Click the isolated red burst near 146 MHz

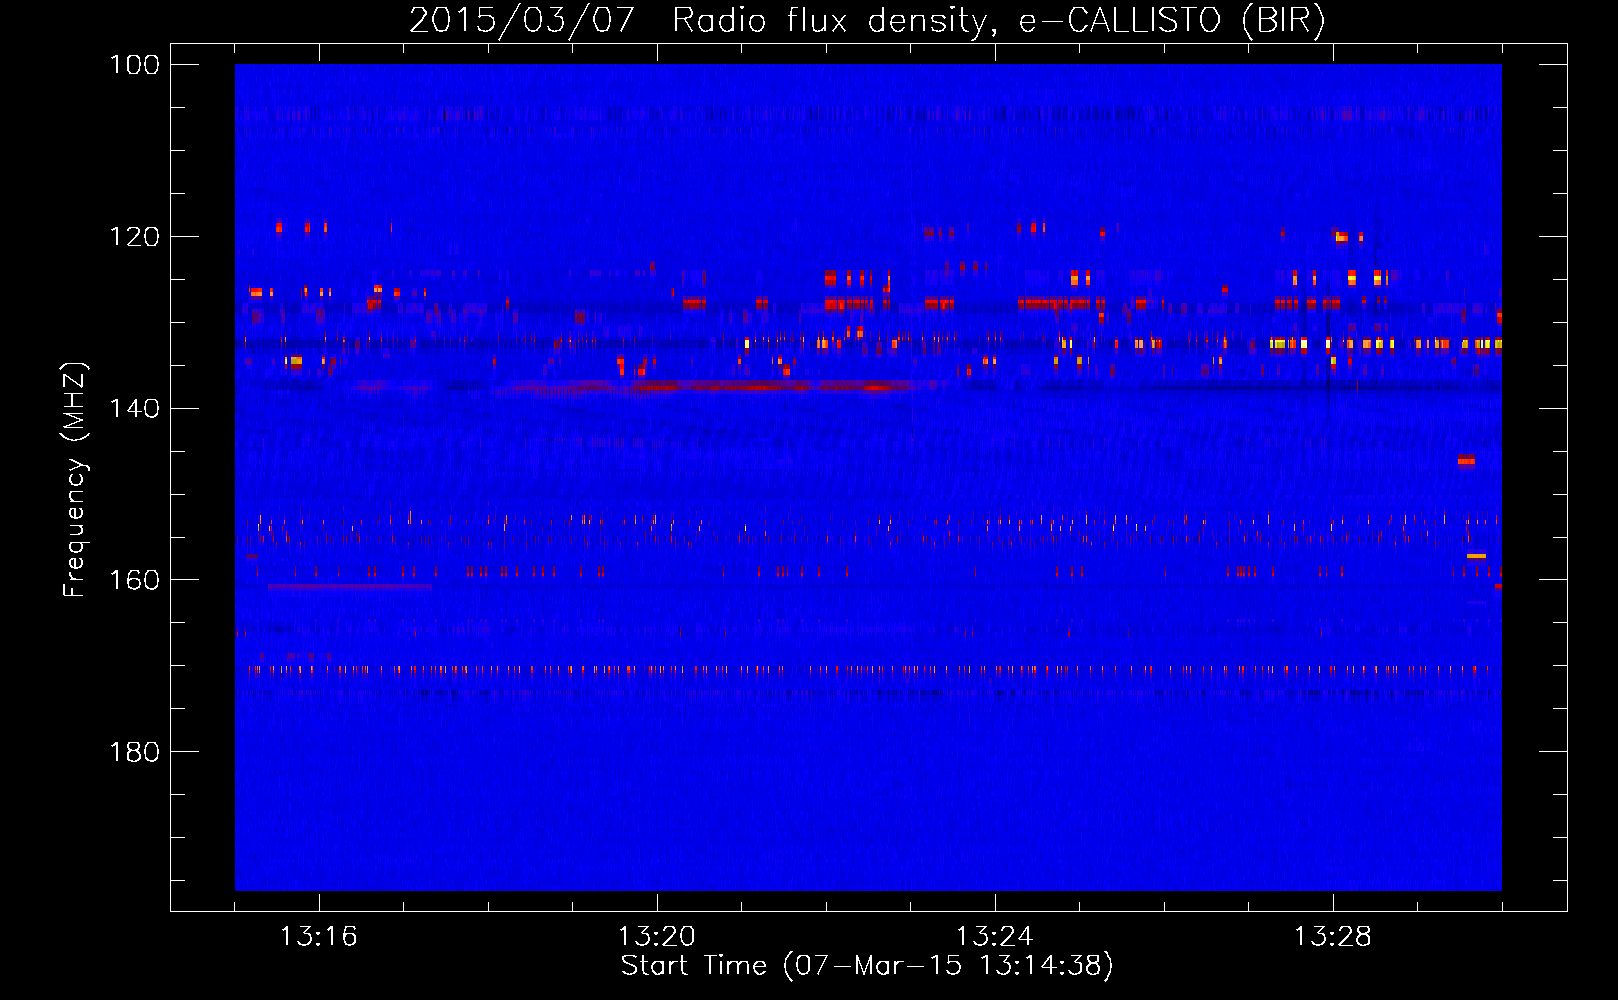coord(1466,460)
